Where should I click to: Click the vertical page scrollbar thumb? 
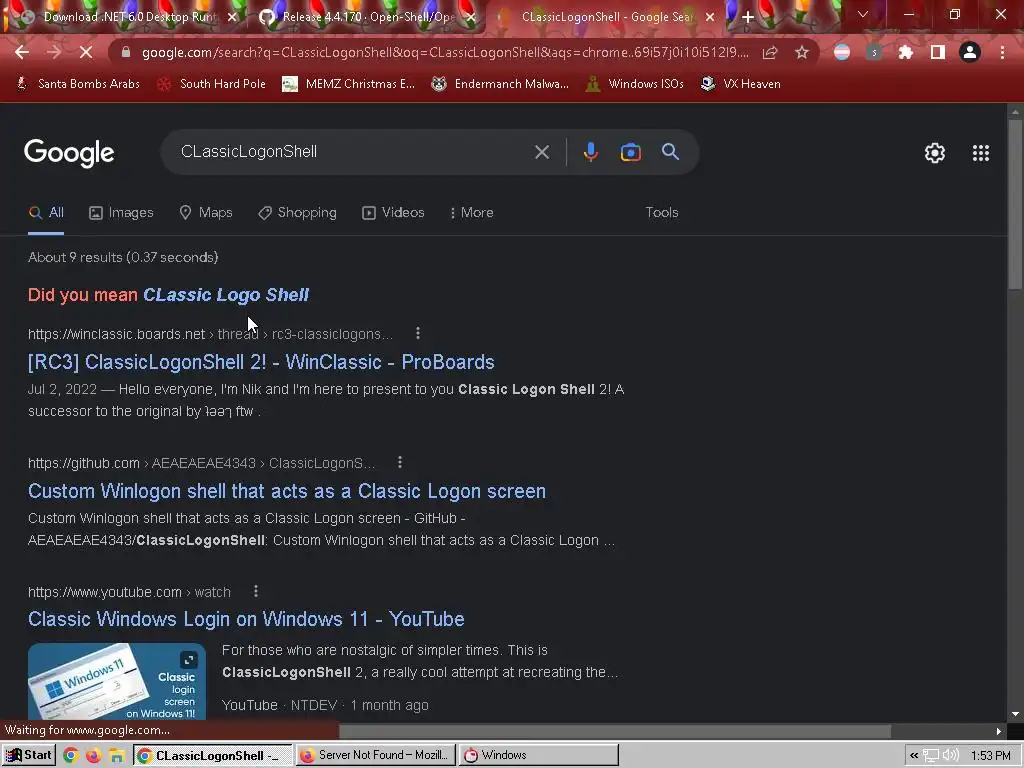click(1015, 204)
